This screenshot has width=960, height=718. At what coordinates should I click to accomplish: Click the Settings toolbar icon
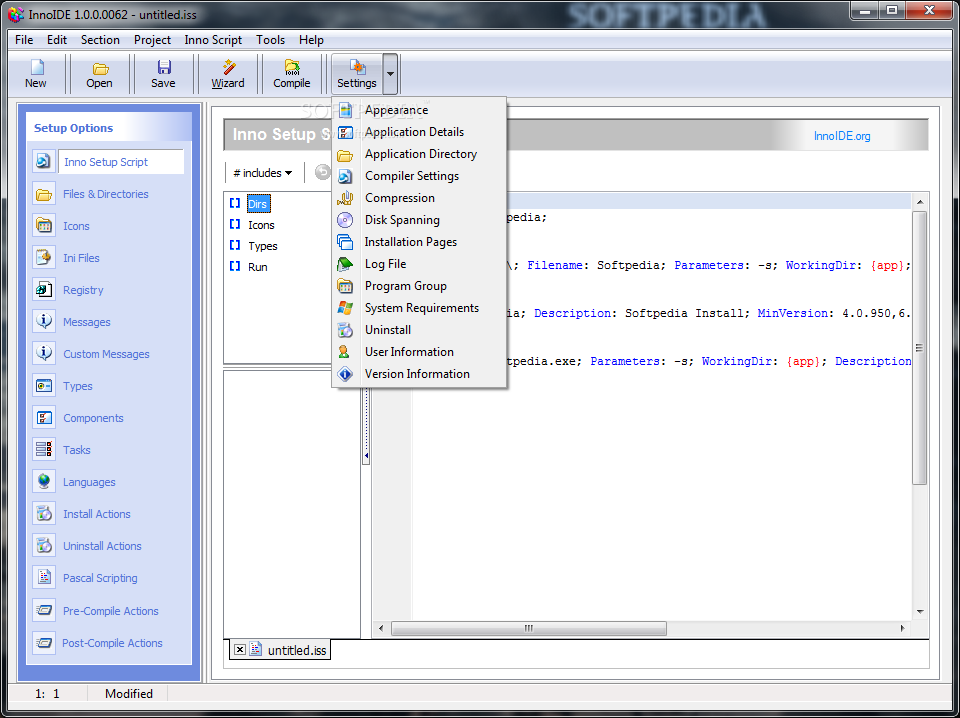click(x=357, y=67)
